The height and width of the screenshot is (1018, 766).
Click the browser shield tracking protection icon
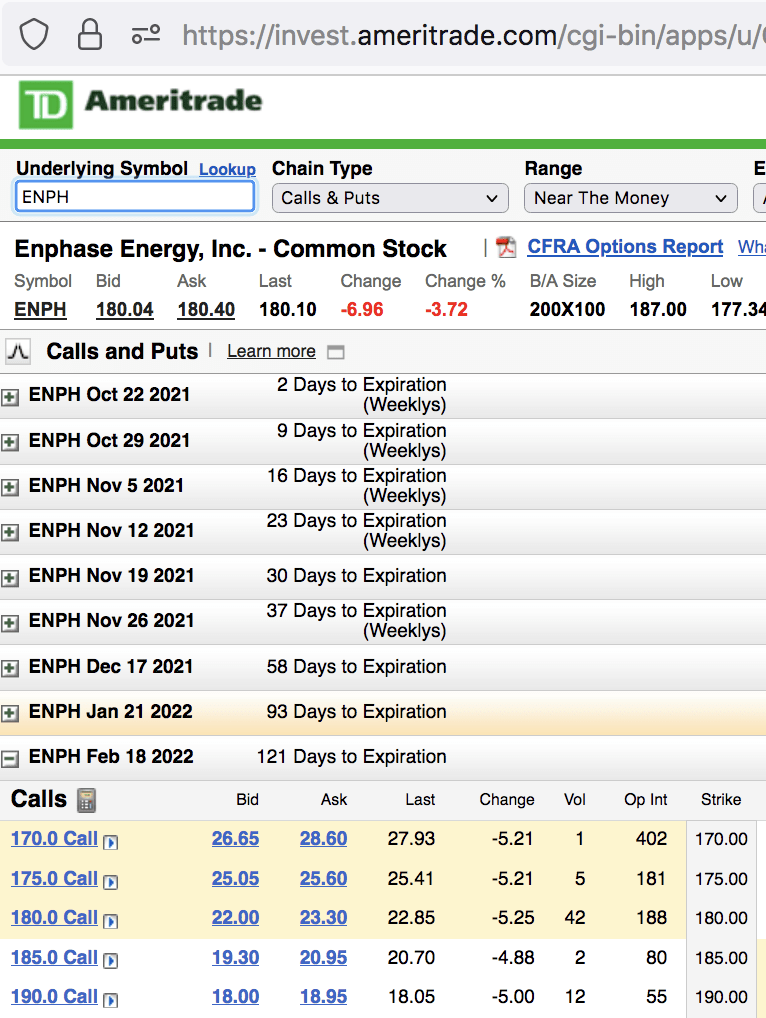click(x=35, y=36)
